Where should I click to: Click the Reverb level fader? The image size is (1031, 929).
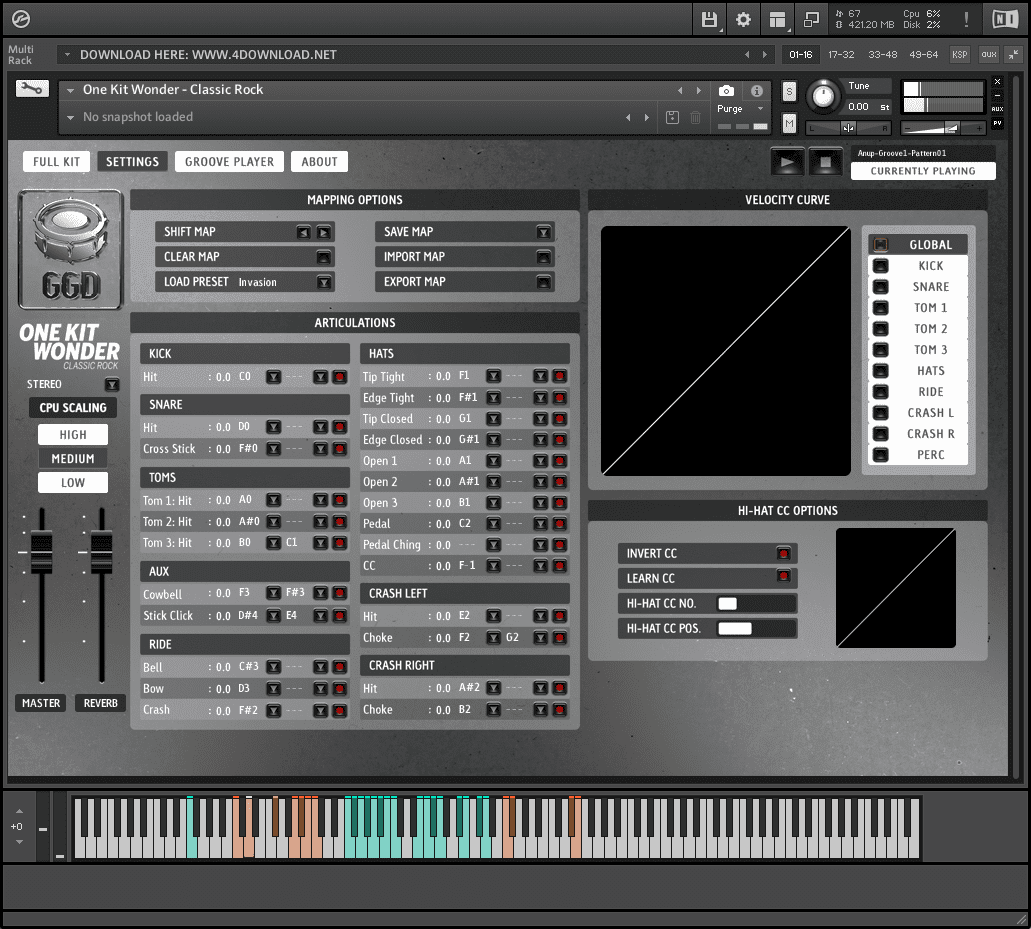tap(101, 552)
